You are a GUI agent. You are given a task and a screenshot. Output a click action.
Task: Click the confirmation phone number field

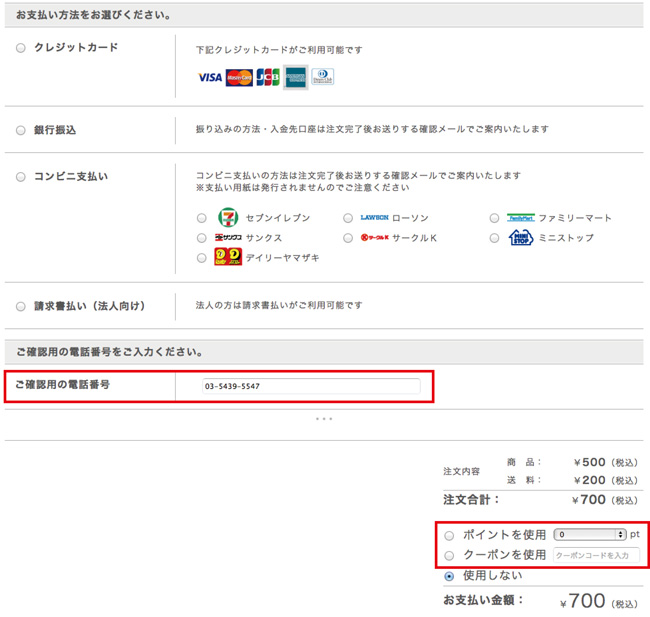(x=310, y=386)
